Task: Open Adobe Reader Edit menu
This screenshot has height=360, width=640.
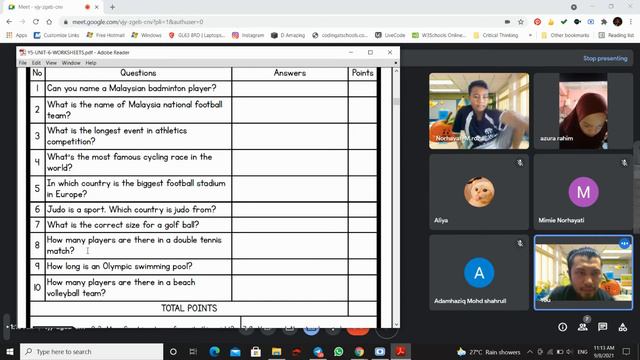Action: click(36, 63)
